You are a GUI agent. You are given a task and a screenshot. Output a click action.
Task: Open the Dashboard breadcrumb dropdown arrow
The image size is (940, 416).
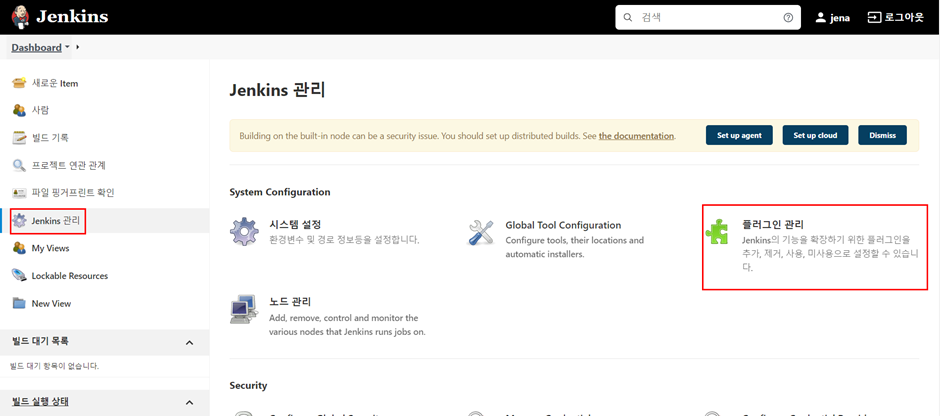click(x=67, y=47)
